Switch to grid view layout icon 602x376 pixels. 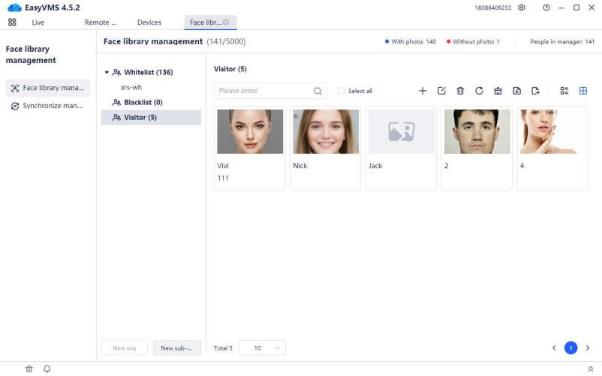click(583, 91)
